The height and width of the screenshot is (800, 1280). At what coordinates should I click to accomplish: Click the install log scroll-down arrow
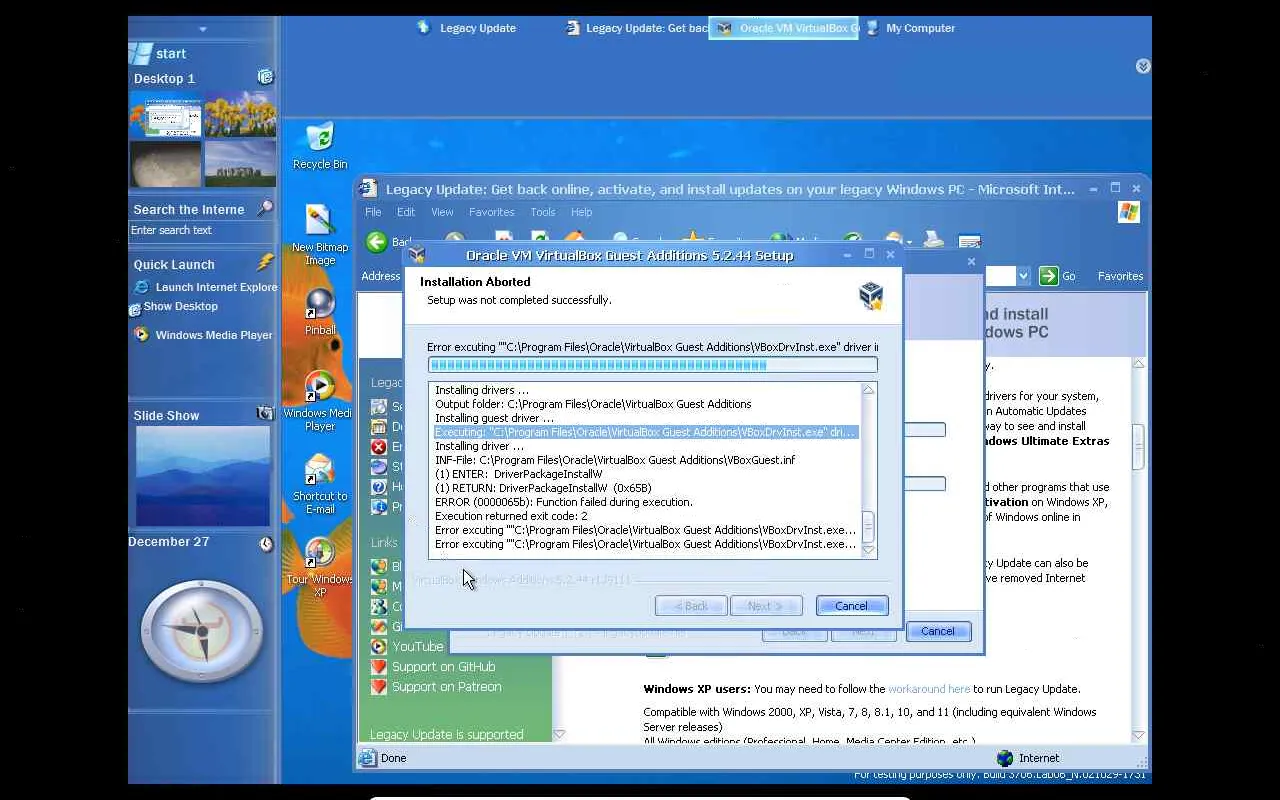(x=868, y=550)
